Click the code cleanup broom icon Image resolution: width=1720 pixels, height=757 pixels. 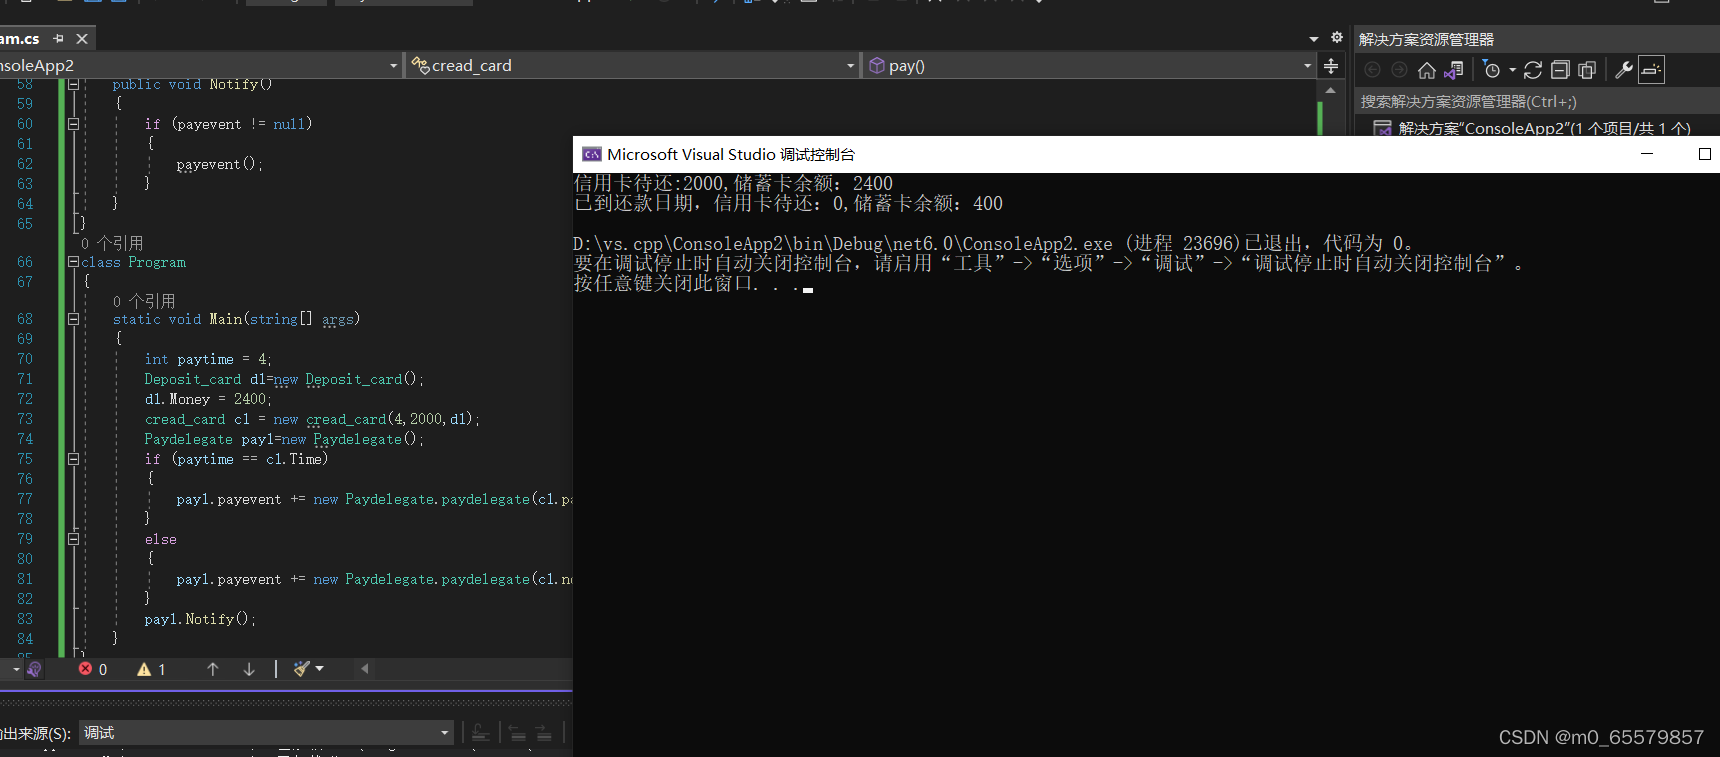[301, 669]
